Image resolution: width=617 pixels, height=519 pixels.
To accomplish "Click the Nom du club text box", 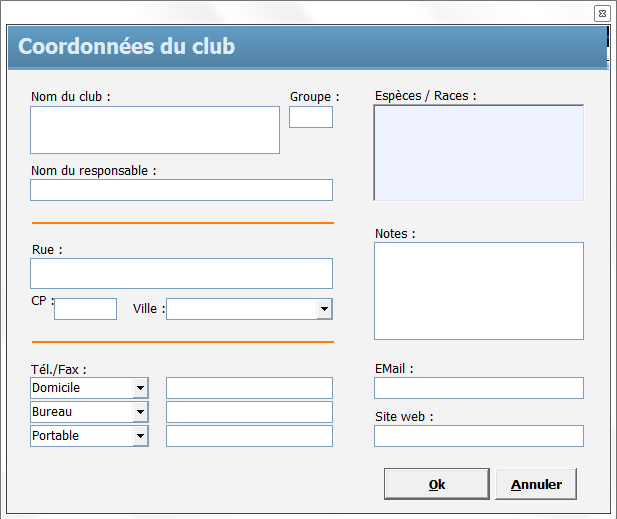I will 155,130.
